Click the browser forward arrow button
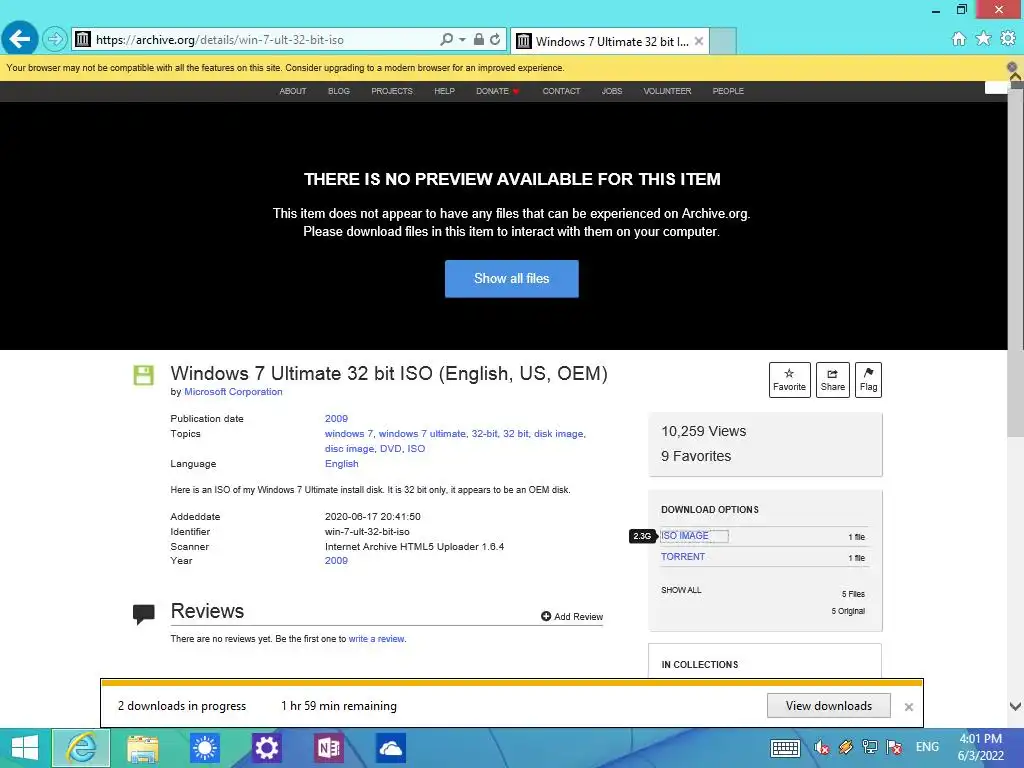 point(55,39)
